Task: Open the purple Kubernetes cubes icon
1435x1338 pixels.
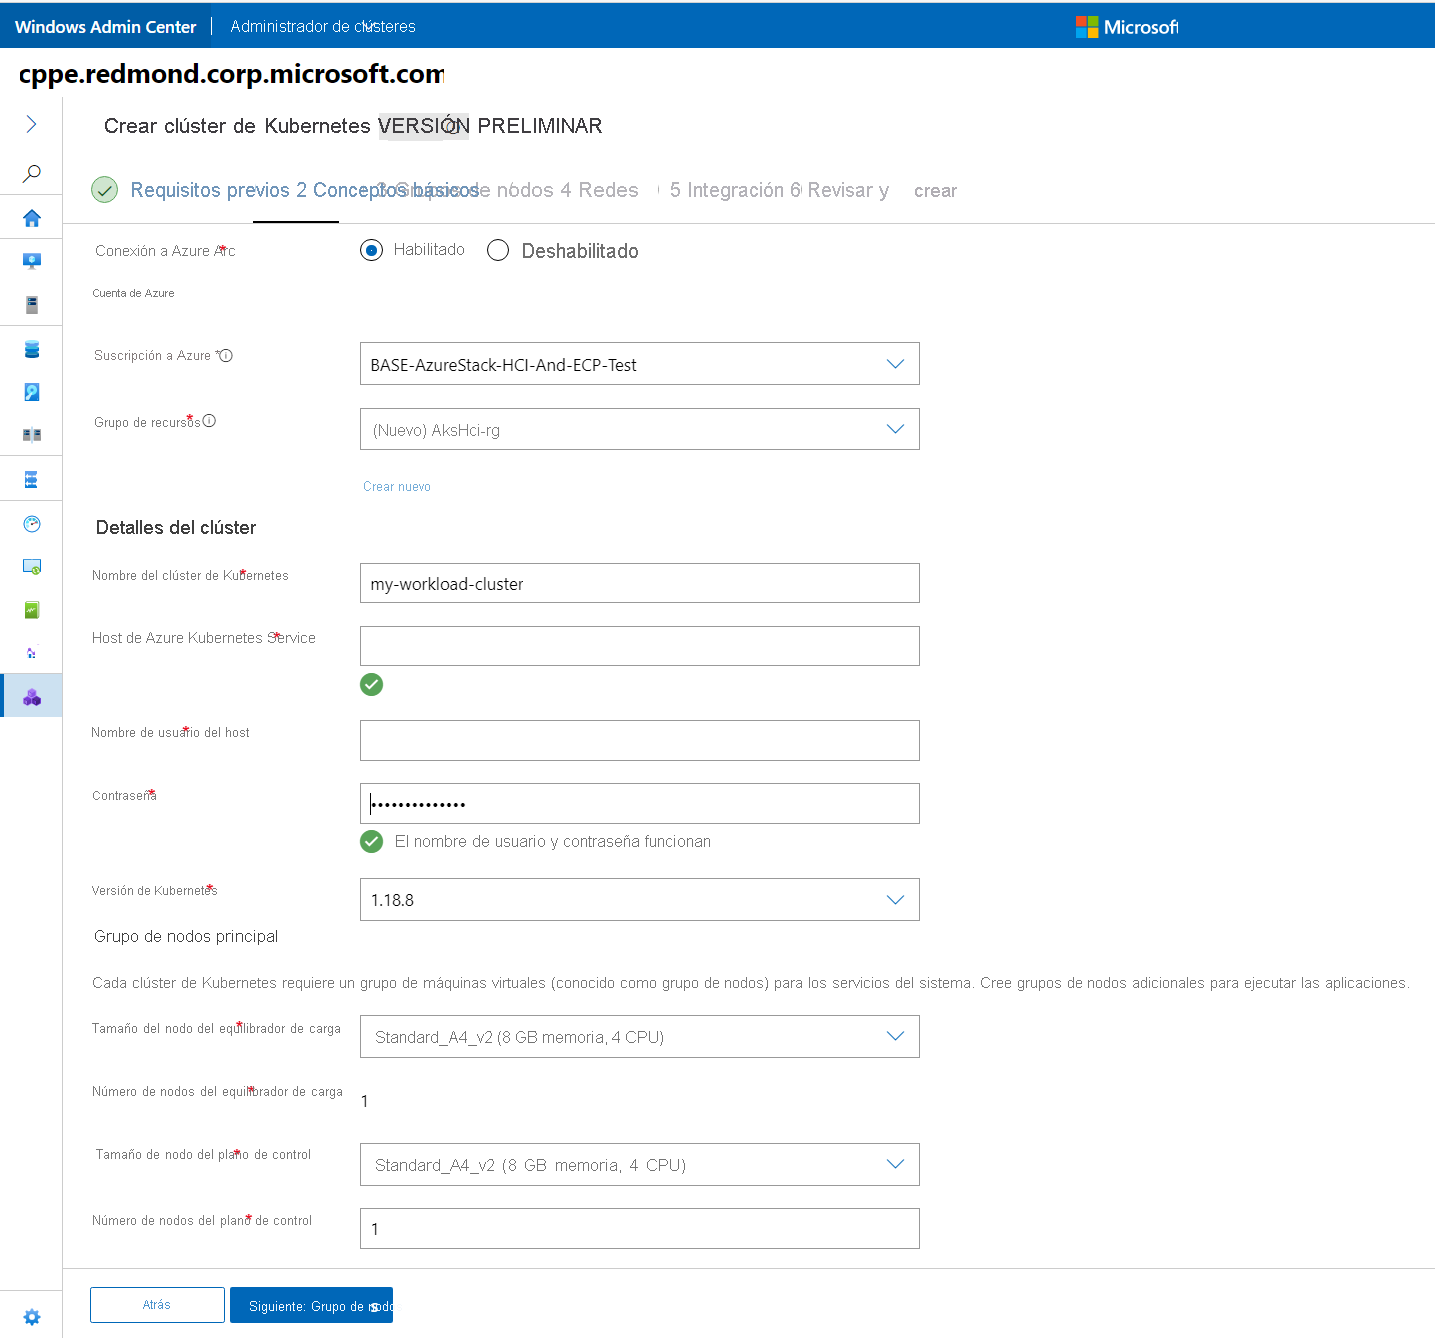Action: click(x=32, y=697)
